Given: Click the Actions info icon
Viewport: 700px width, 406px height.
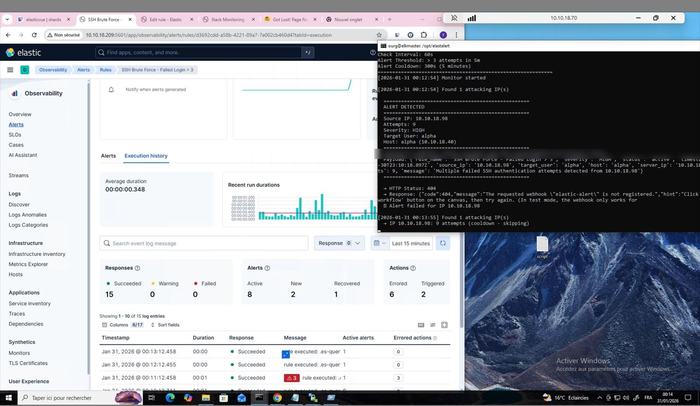Looking at the screenshot, I should click(413, 268).
